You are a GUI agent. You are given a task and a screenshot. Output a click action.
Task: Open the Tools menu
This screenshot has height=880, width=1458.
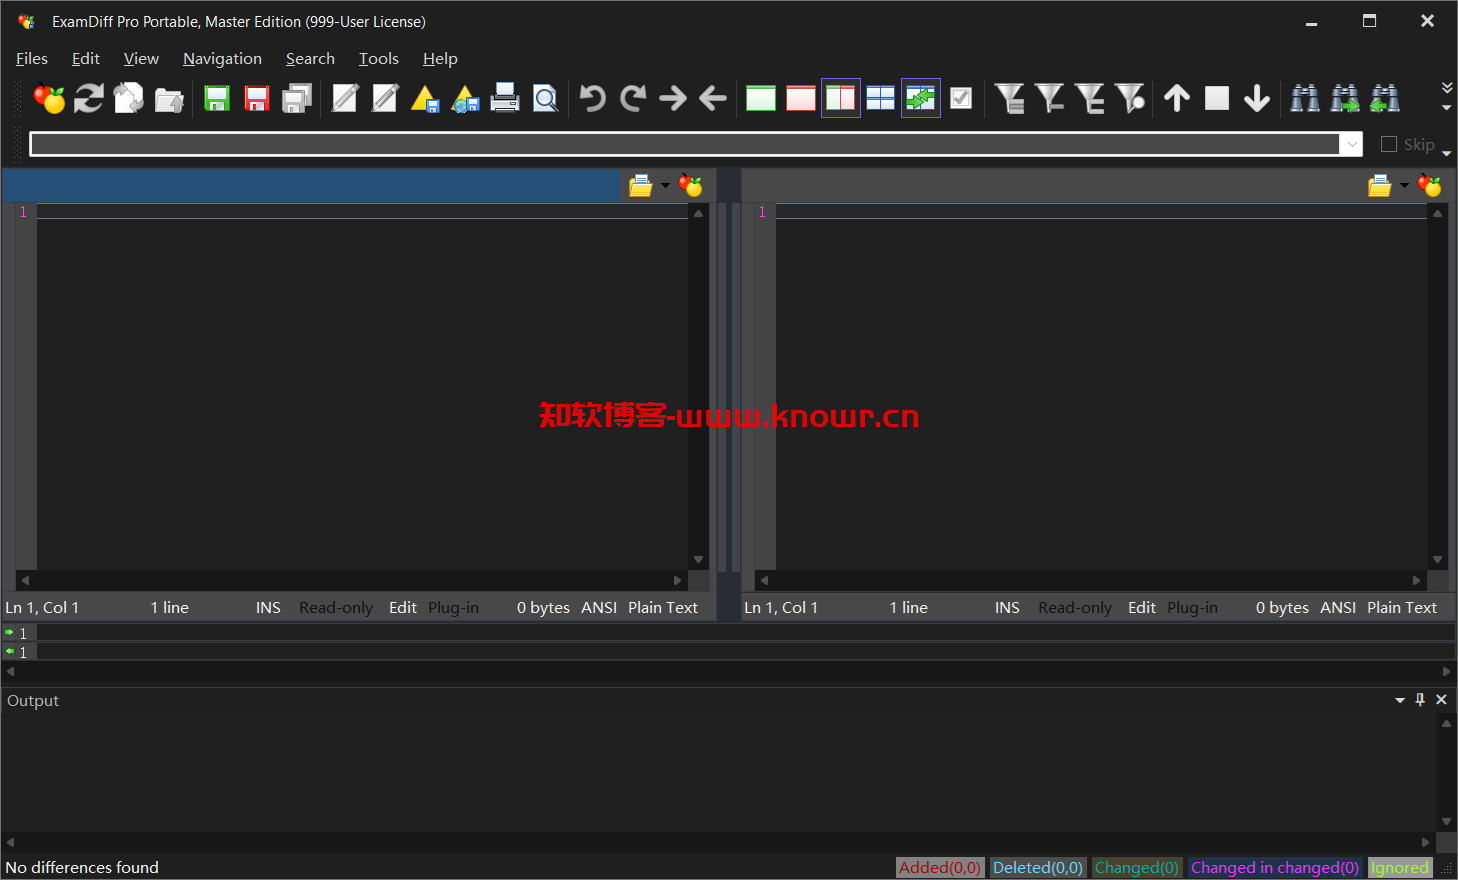tap(379, 59)
